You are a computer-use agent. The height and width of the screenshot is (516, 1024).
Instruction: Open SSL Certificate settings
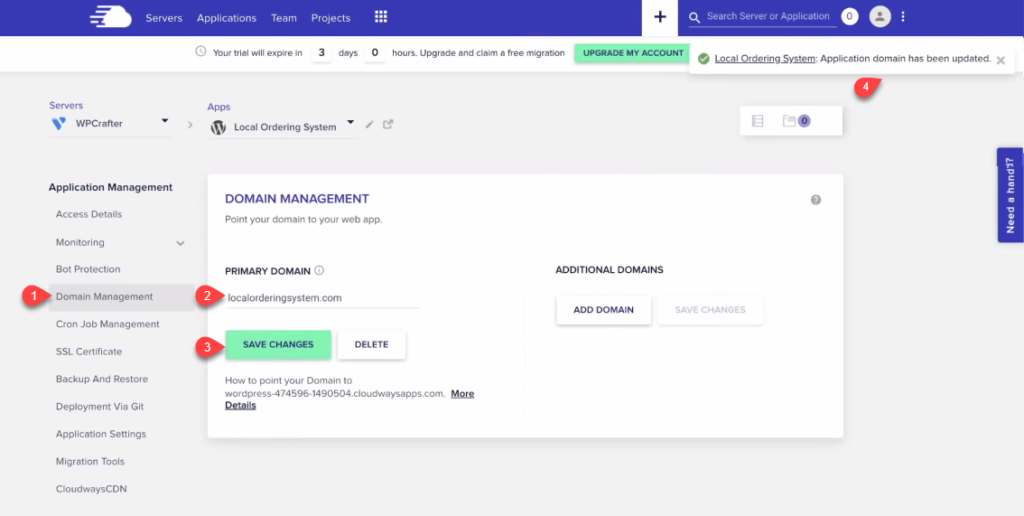point(89,351)
